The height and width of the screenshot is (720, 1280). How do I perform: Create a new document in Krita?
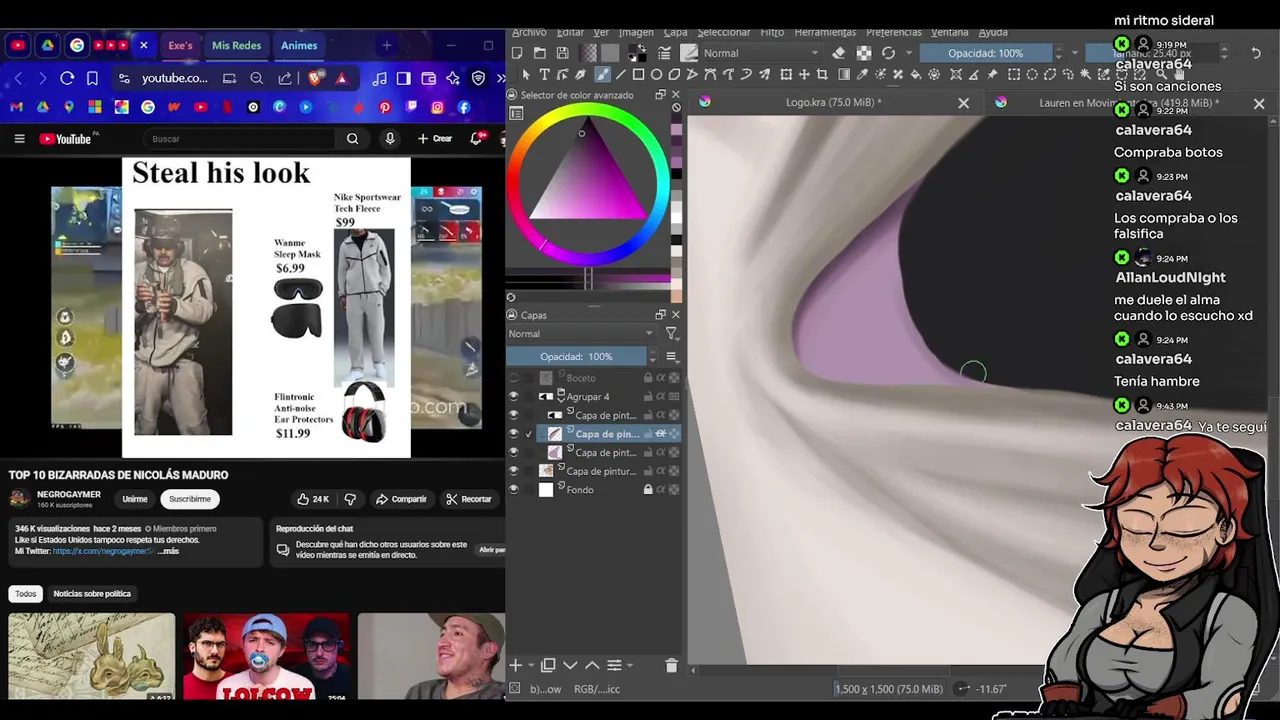pos(517,53)
